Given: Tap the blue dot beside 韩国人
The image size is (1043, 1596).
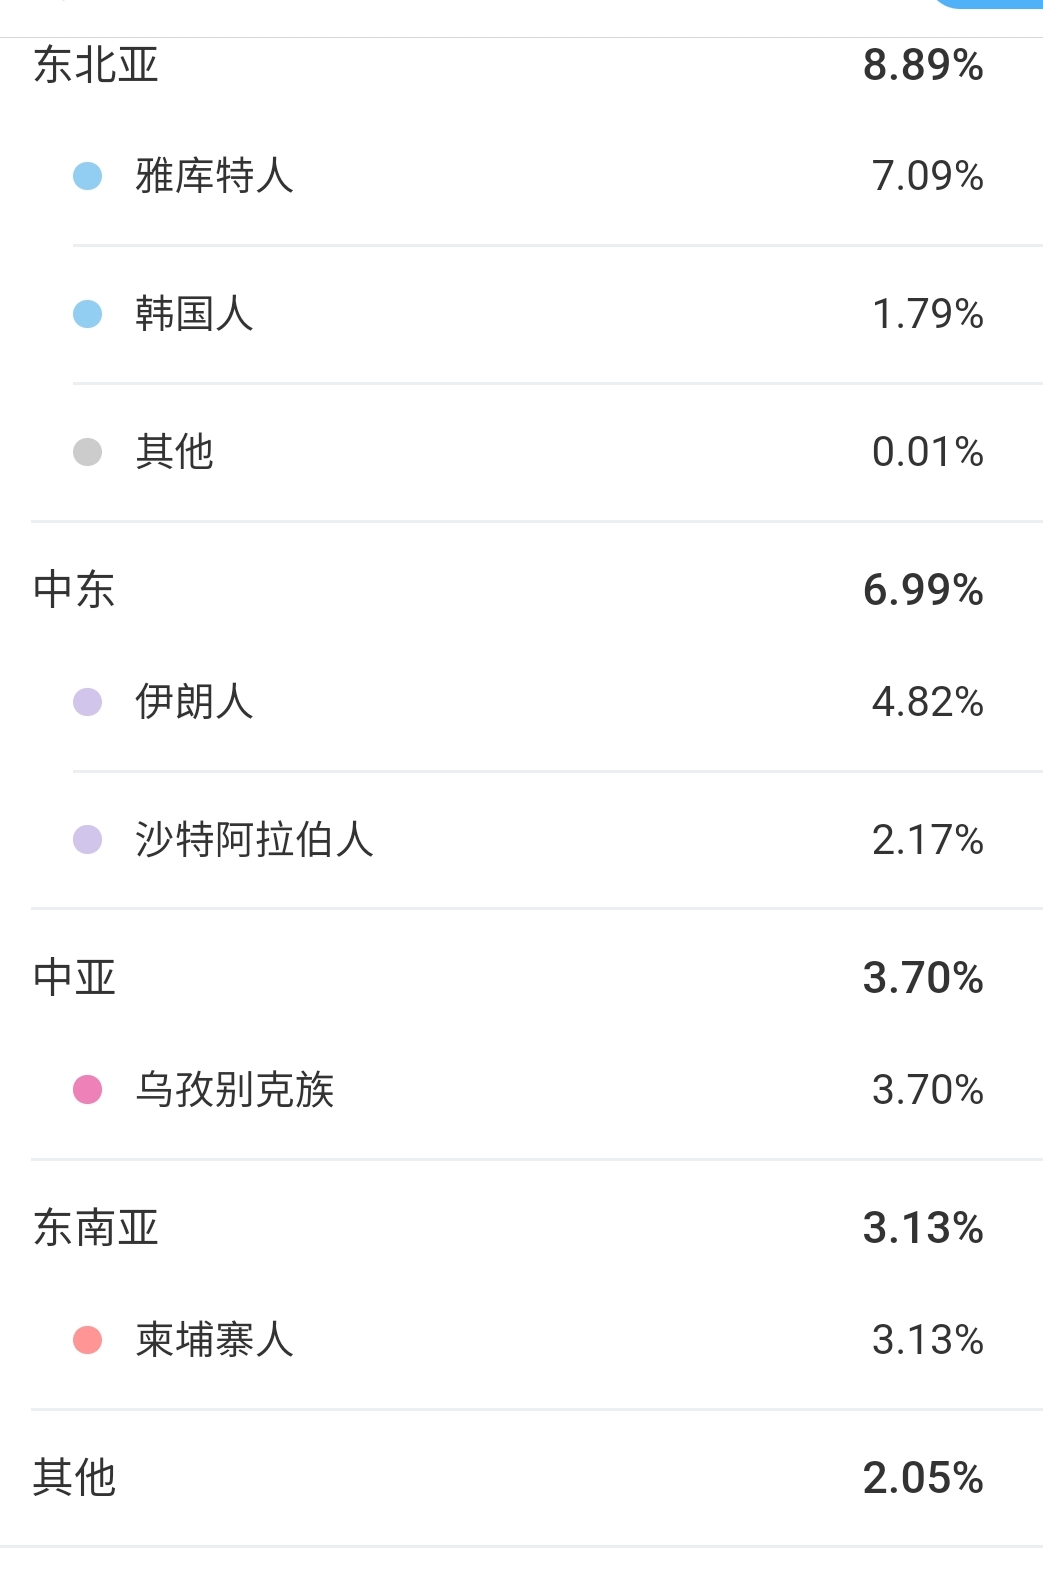Looking at the screenshot, I should pos(88,314).
